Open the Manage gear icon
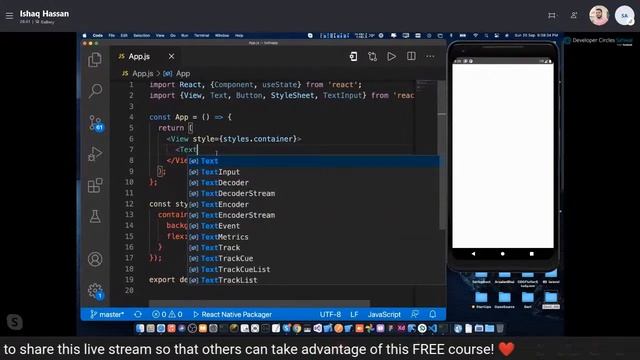Image resolution: width=640 pixels, height=360 pixels. [96, 291]
